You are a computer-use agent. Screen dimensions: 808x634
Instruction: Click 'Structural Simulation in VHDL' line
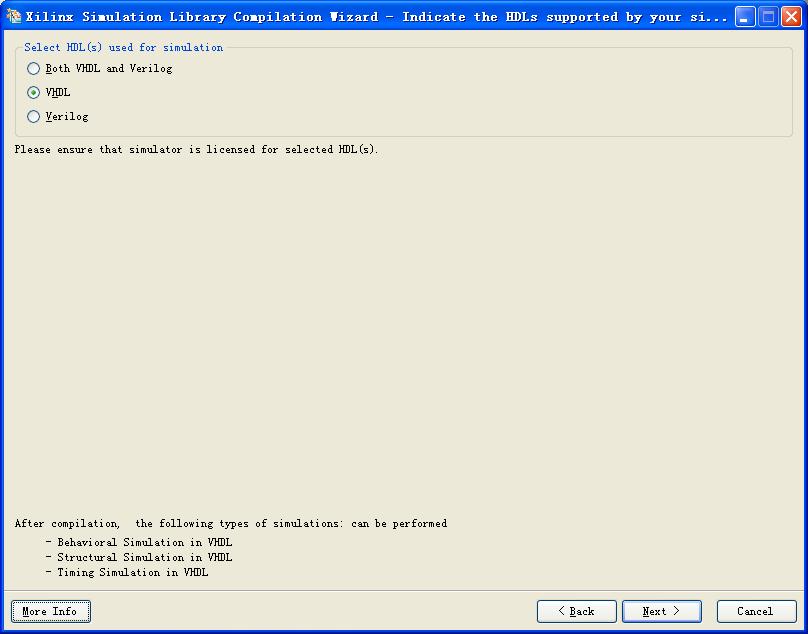click(x=144, y=557)
